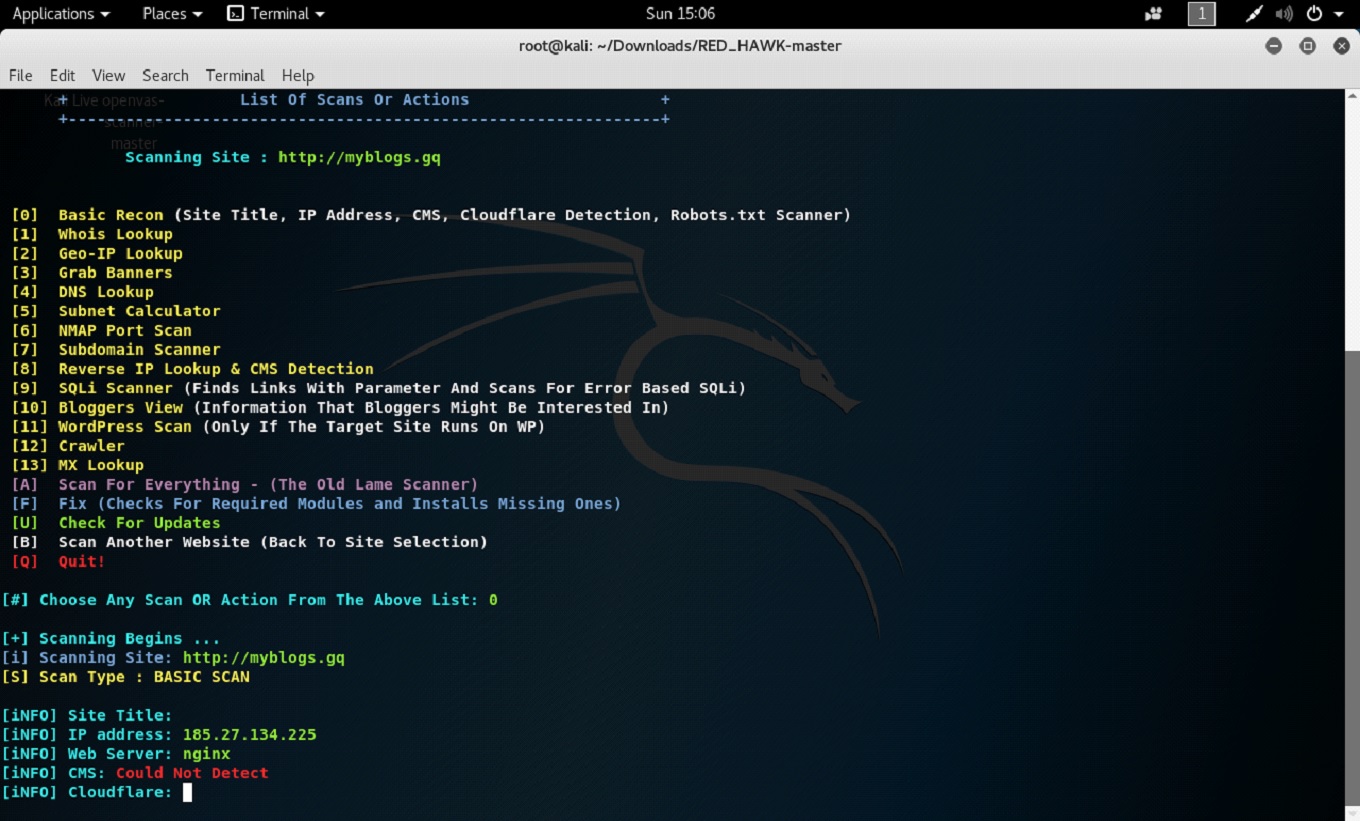Select workspace 1 indicator
This screenshot has width=1360, height=821.
coord(1202,14)
